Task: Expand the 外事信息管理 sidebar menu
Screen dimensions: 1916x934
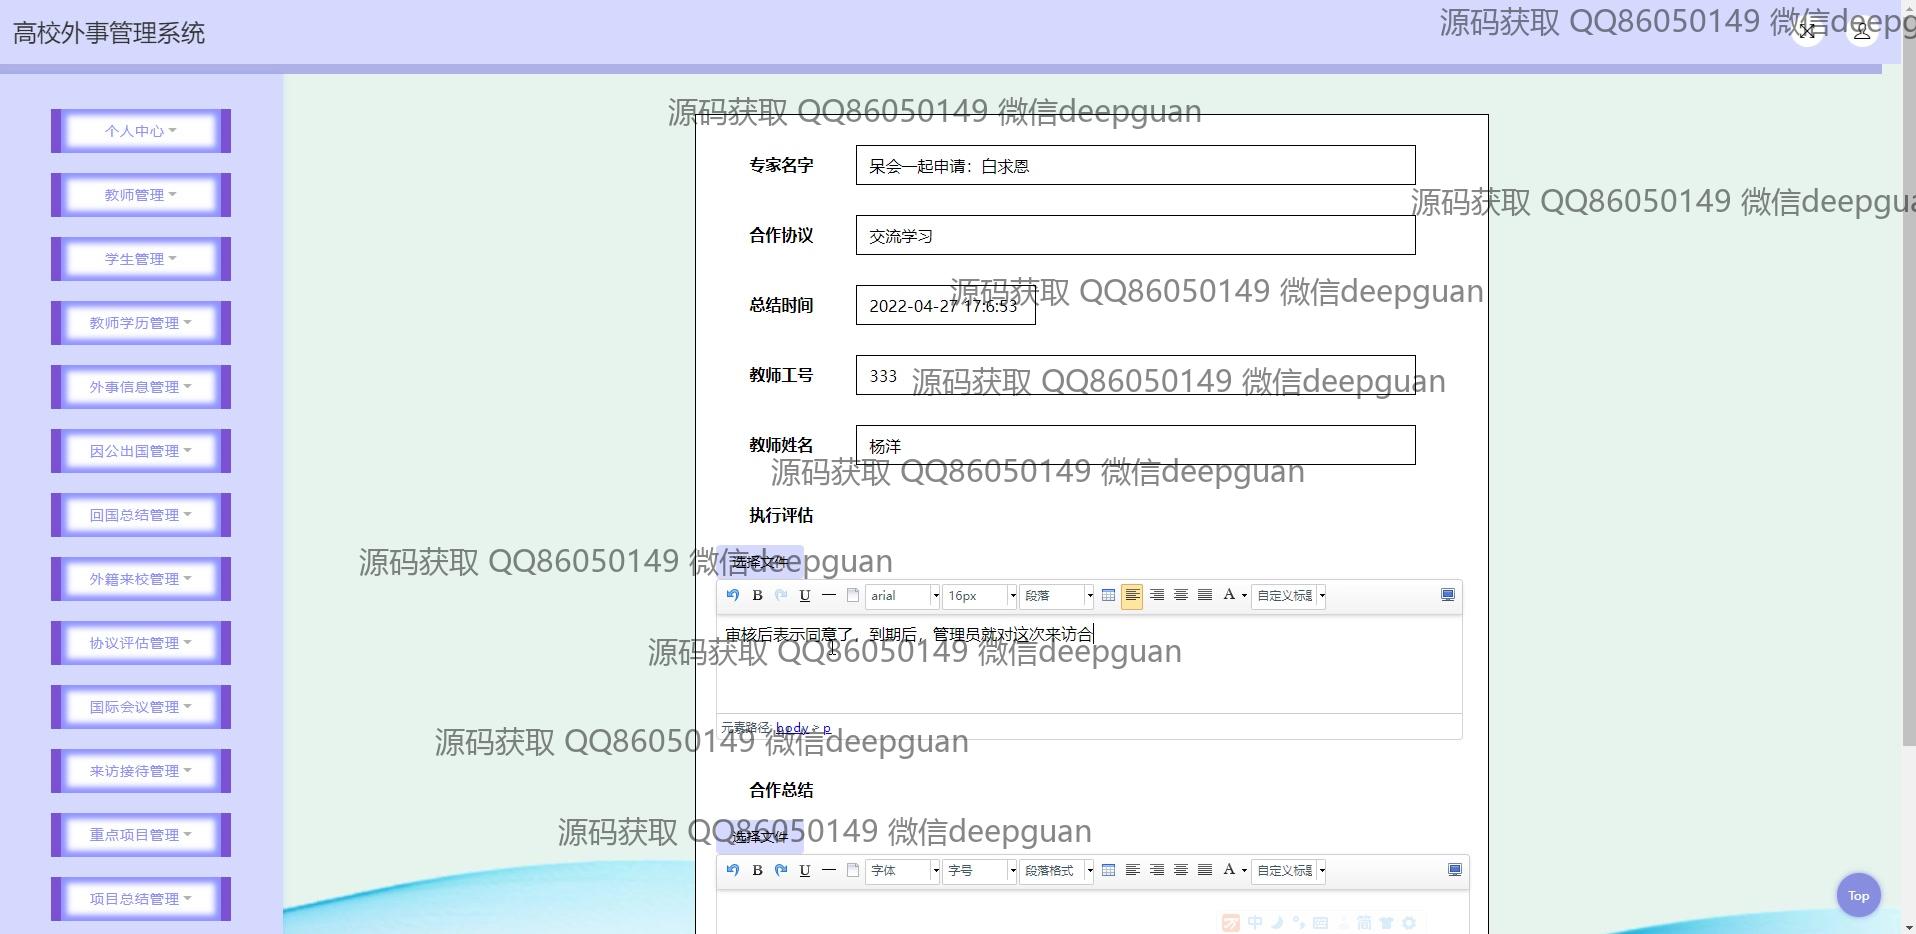Action: click(x=141, y=387)
